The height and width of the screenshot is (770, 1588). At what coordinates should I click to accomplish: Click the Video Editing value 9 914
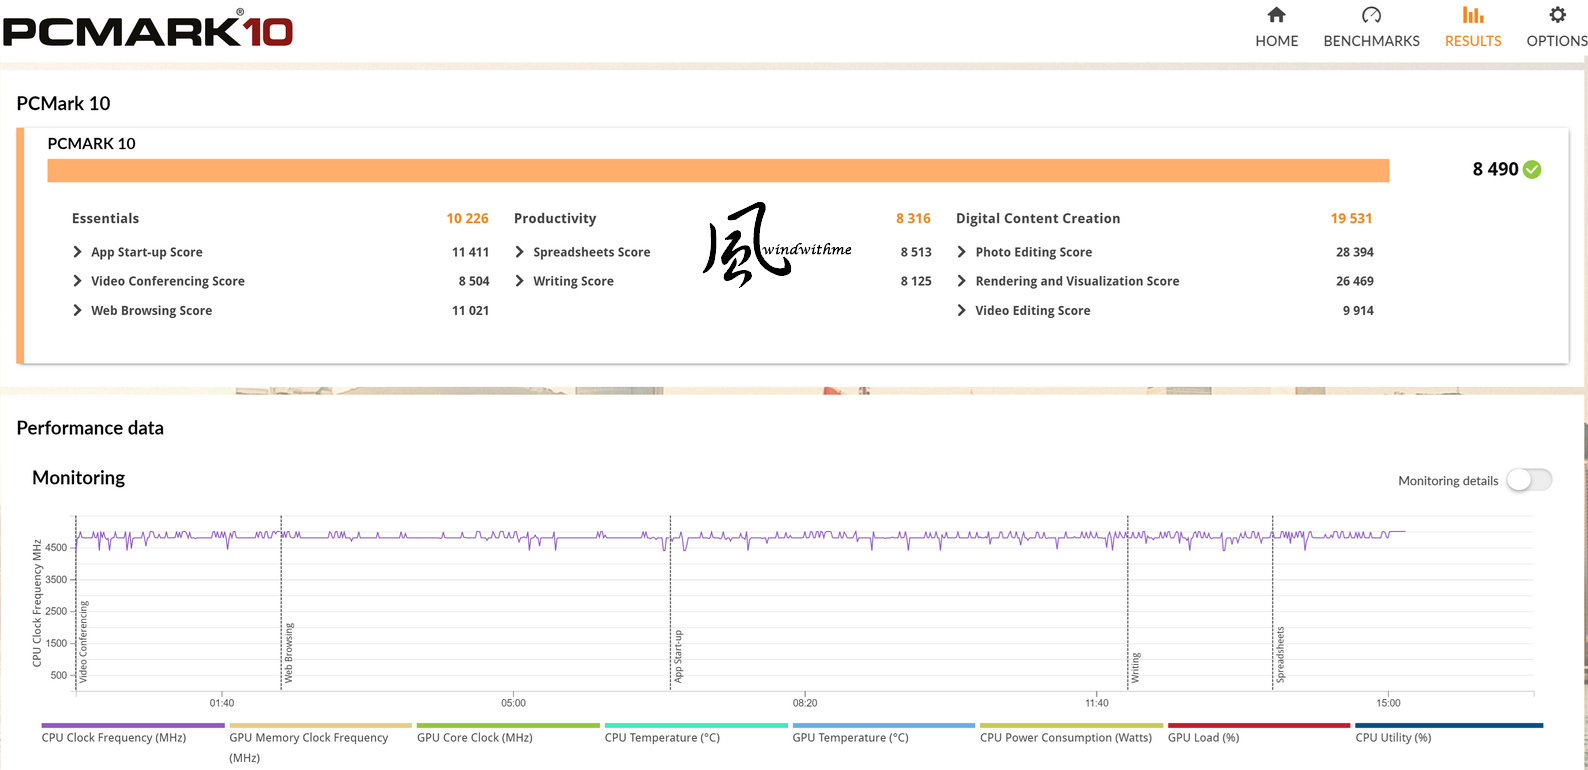coord(1358,310)
